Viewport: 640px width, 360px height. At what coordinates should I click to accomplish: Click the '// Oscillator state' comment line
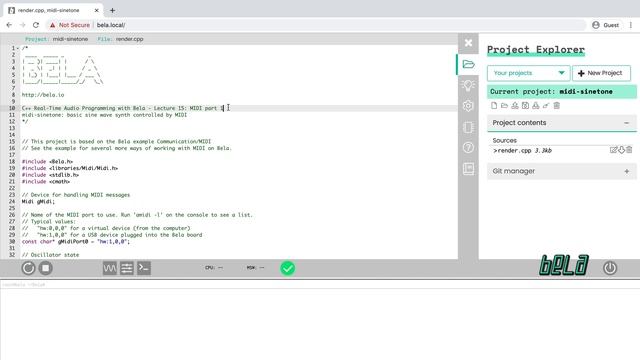tap(50, 255)
